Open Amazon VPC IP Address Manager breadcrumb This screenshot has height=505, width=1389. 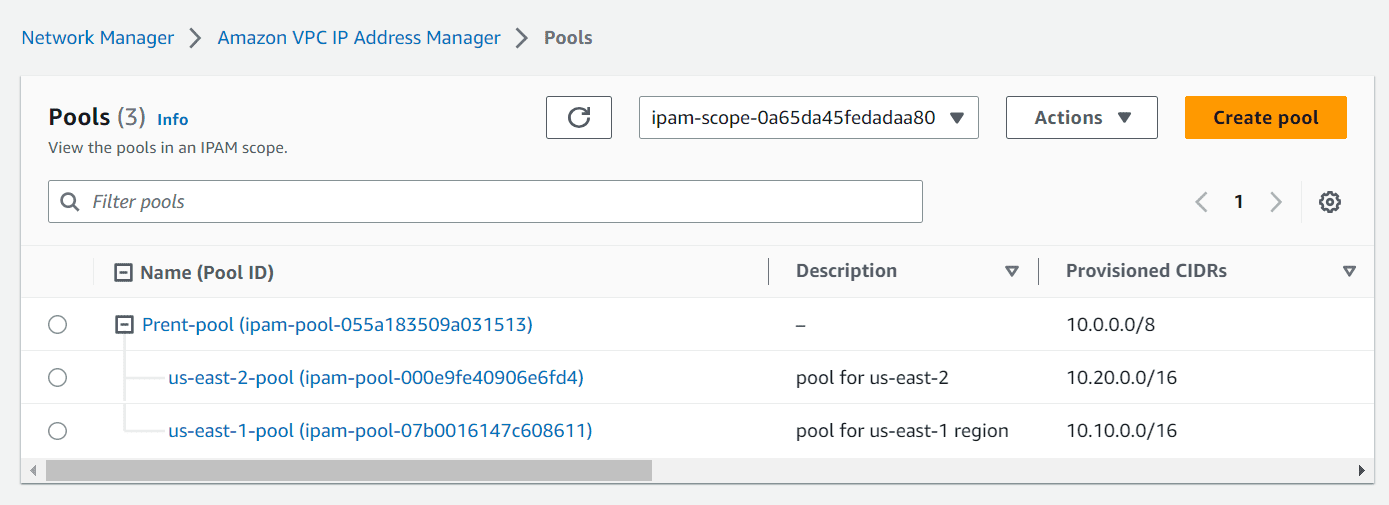pos(359,38)
